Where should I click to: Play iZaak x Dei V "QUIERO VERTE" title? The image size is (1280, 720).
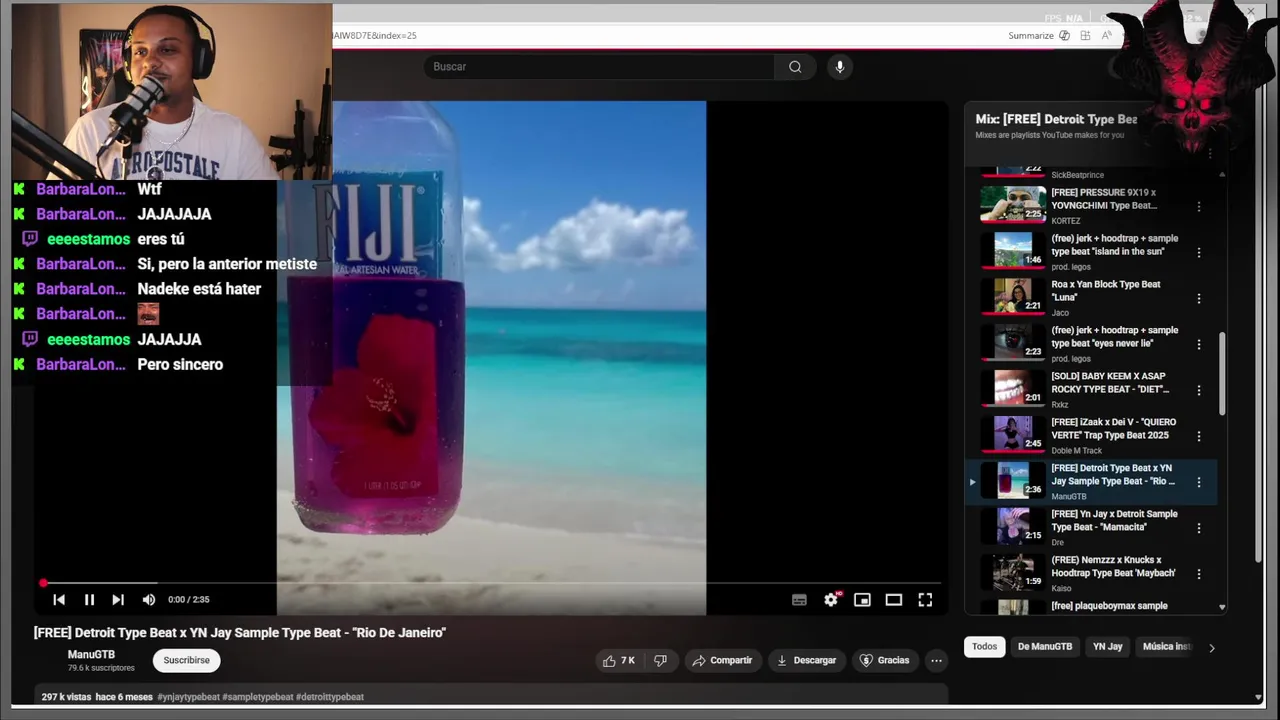[1114, 429]
